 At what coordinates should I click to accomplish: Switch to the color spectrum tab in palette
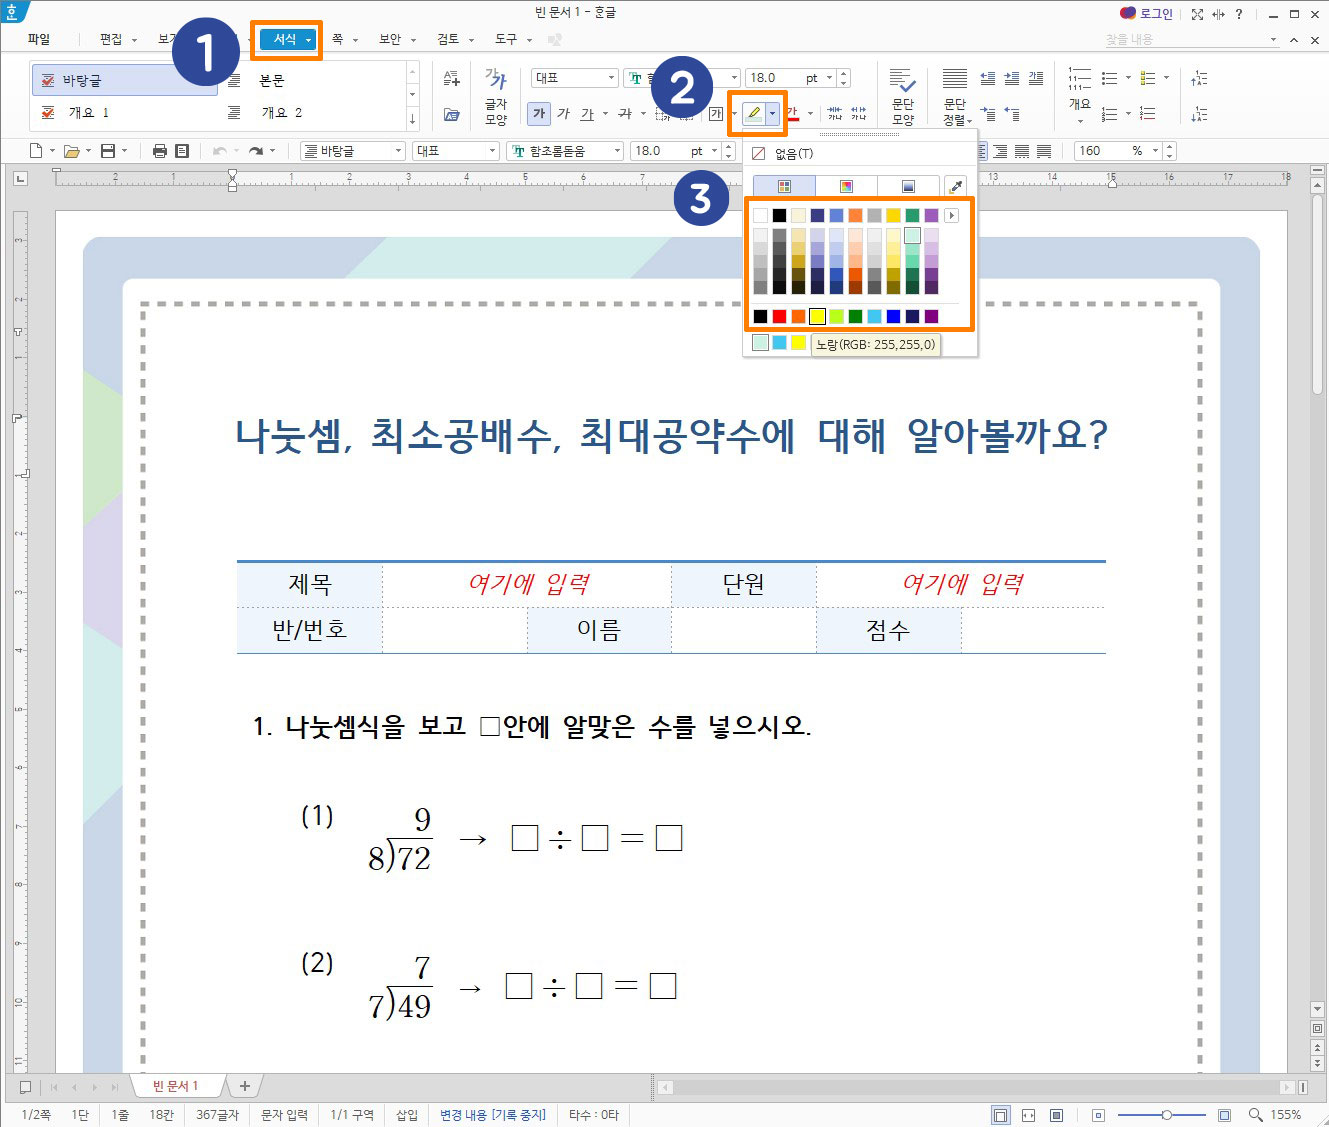point(846,186)
